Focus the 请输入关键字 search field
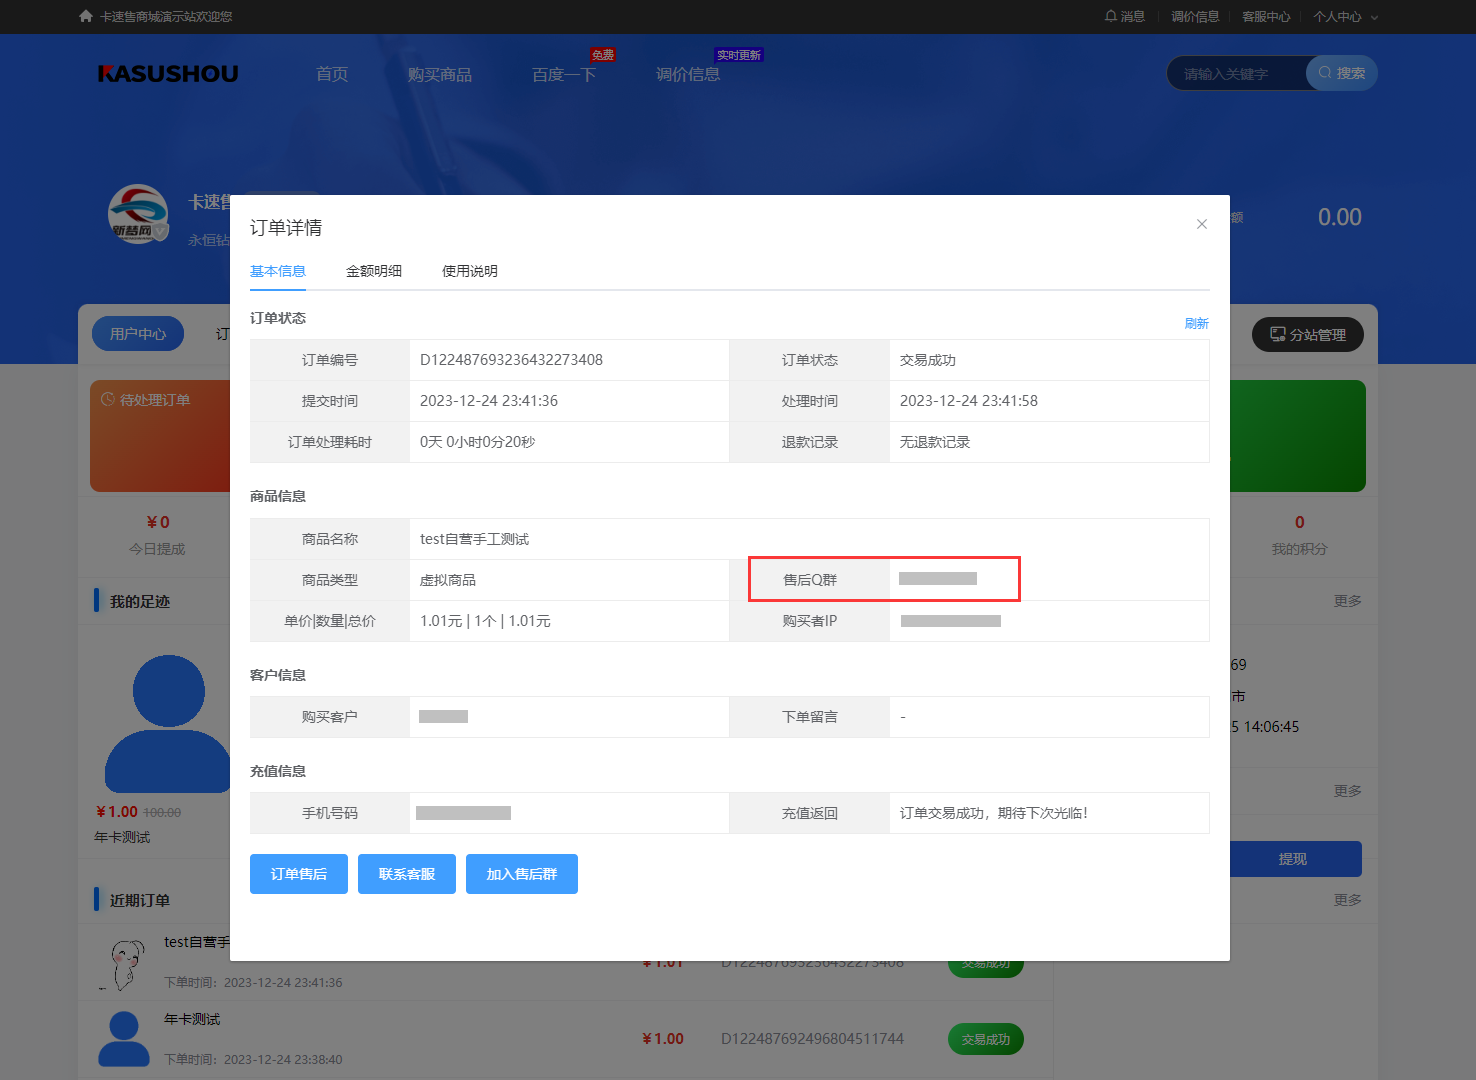The image size is (1476, 1080). 1238,73
